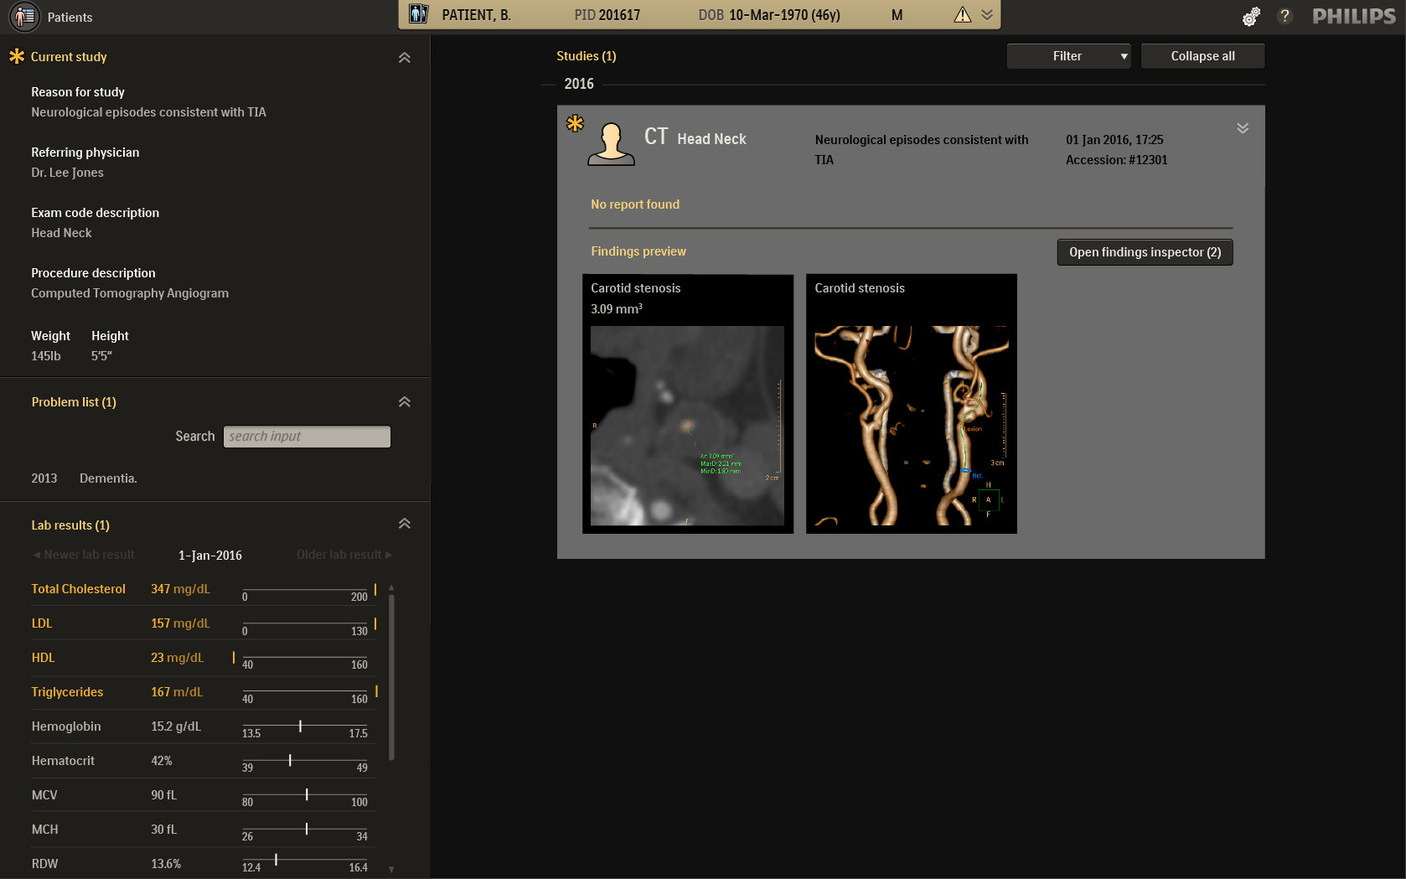Click the patient figure icon beside PATIENT, B.
This screenshot has width=1406, height=879.
417,14
